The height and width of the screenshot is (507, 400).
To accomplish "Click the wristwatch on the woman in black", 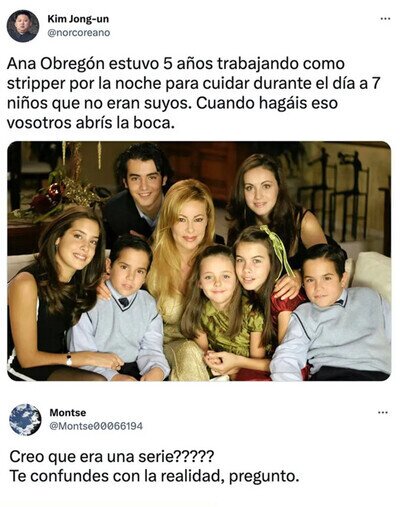I will [x=69, y=359].
